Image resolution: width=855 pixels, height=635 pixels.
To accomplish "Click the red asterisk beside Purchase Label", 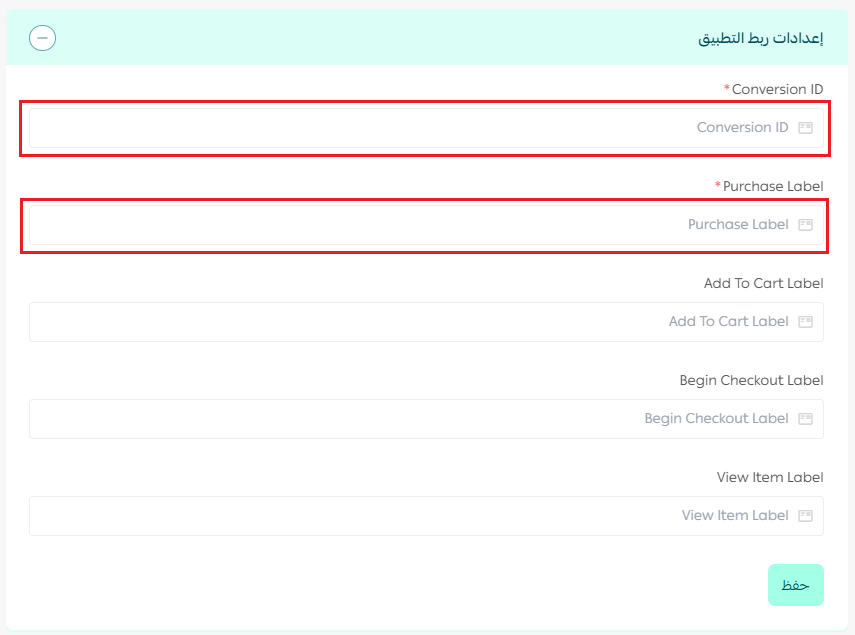I will tap(718, 185).
